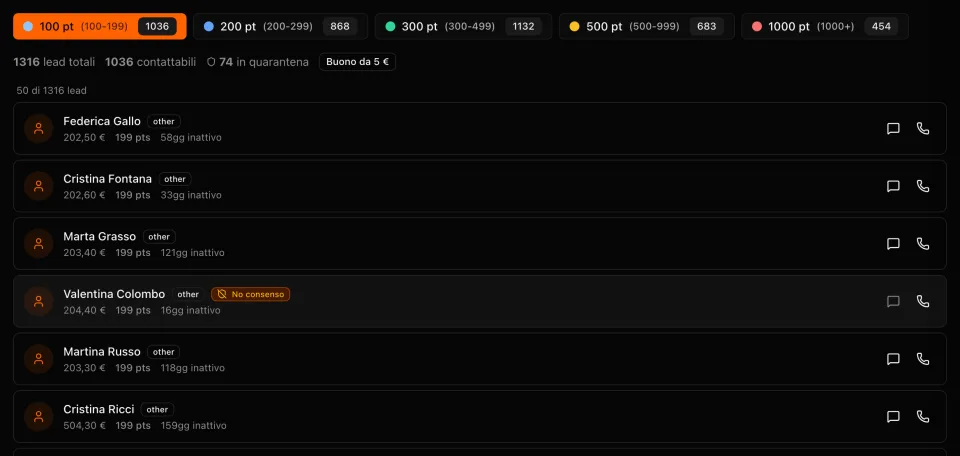Click the No consenso badge
The image size is (960, 456).
pos(250,294)
